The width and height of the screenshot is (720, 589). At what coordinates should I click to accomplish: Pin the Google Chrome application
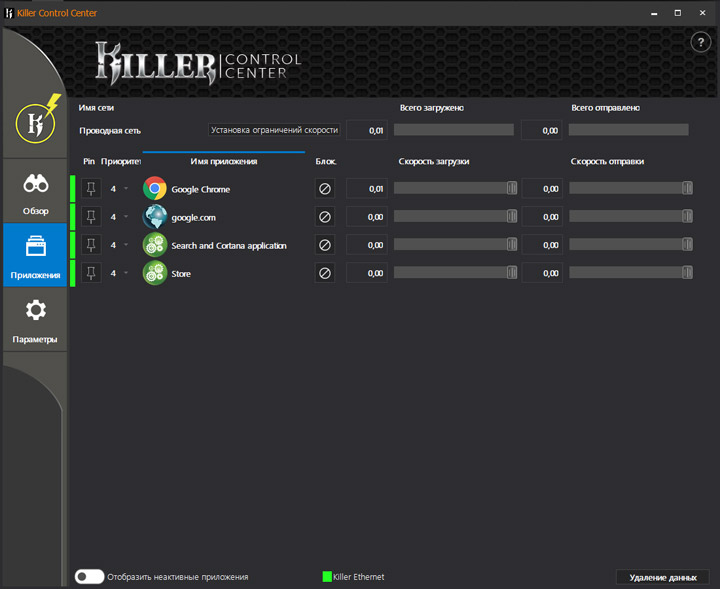point(91,189)
